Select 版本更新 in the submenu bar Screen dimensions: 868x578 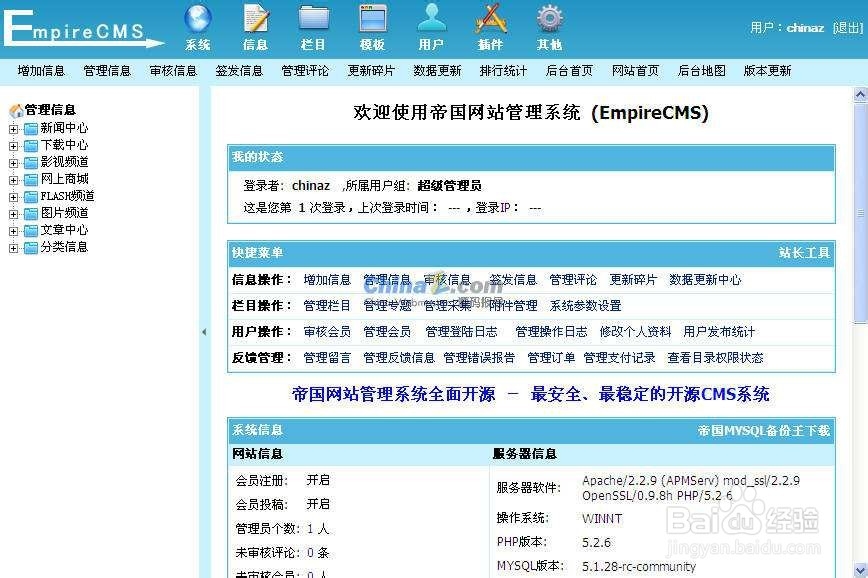pyautogui.click(x=767, y=71)
